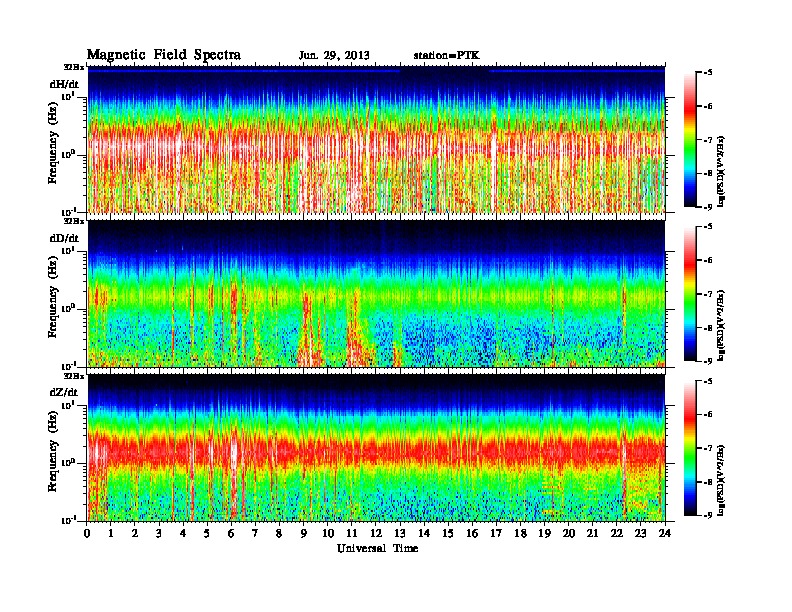Screen dimensions: 792x612
Task: Click the dH/dt panel's "Frequency (Hz)" label
Action: (x=53, y=144)
